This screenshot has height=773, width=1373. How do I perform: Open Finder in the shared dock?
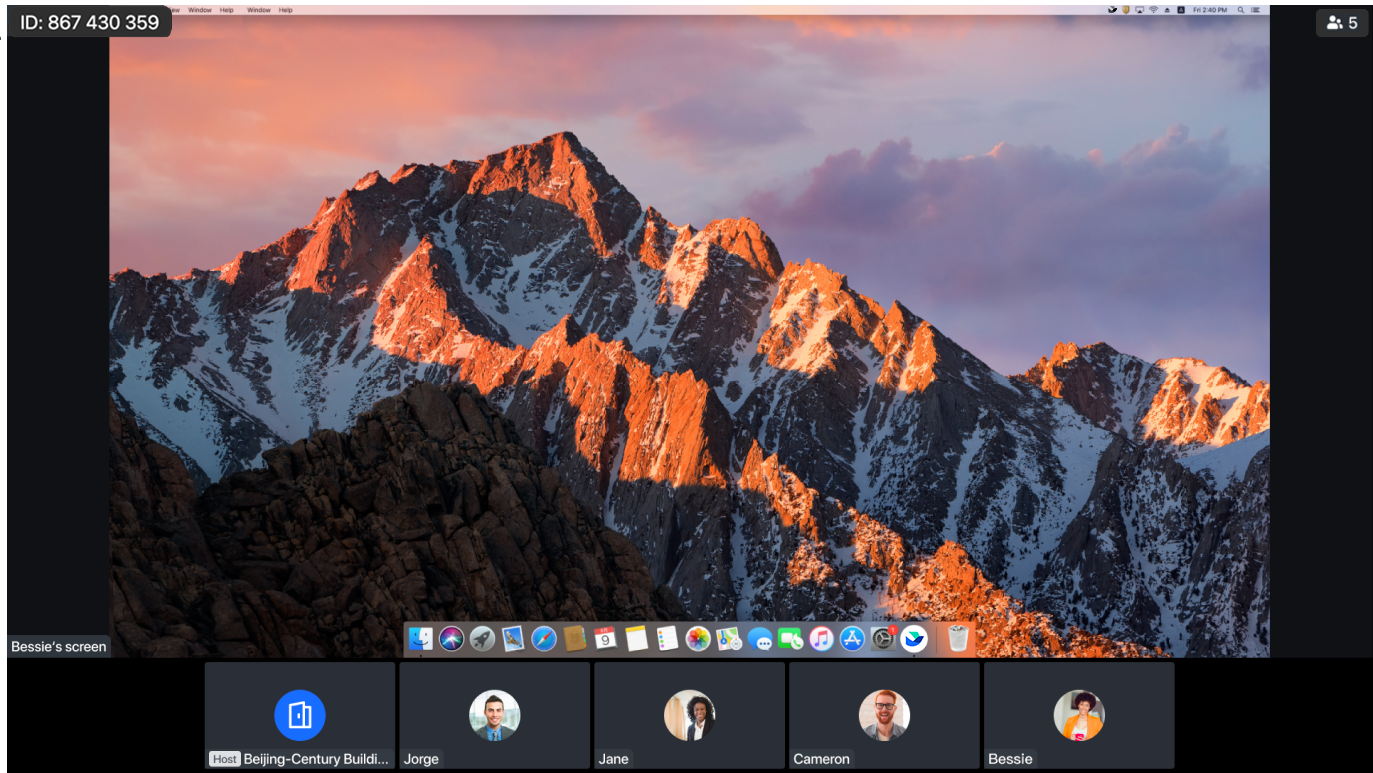tap(421, 638)
